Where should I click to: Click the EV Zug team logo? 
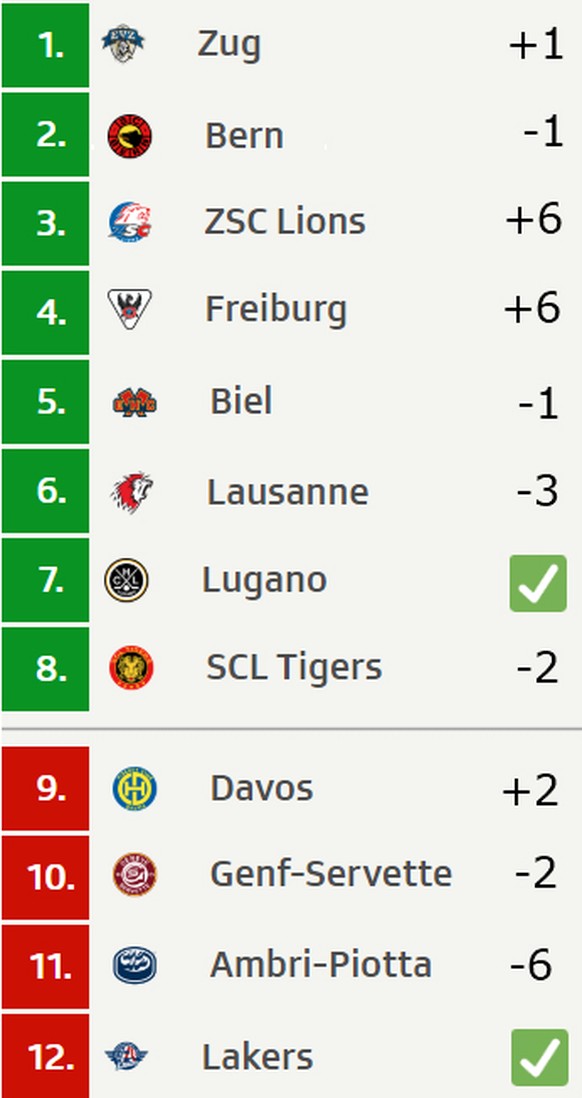[x=123, y=43]
